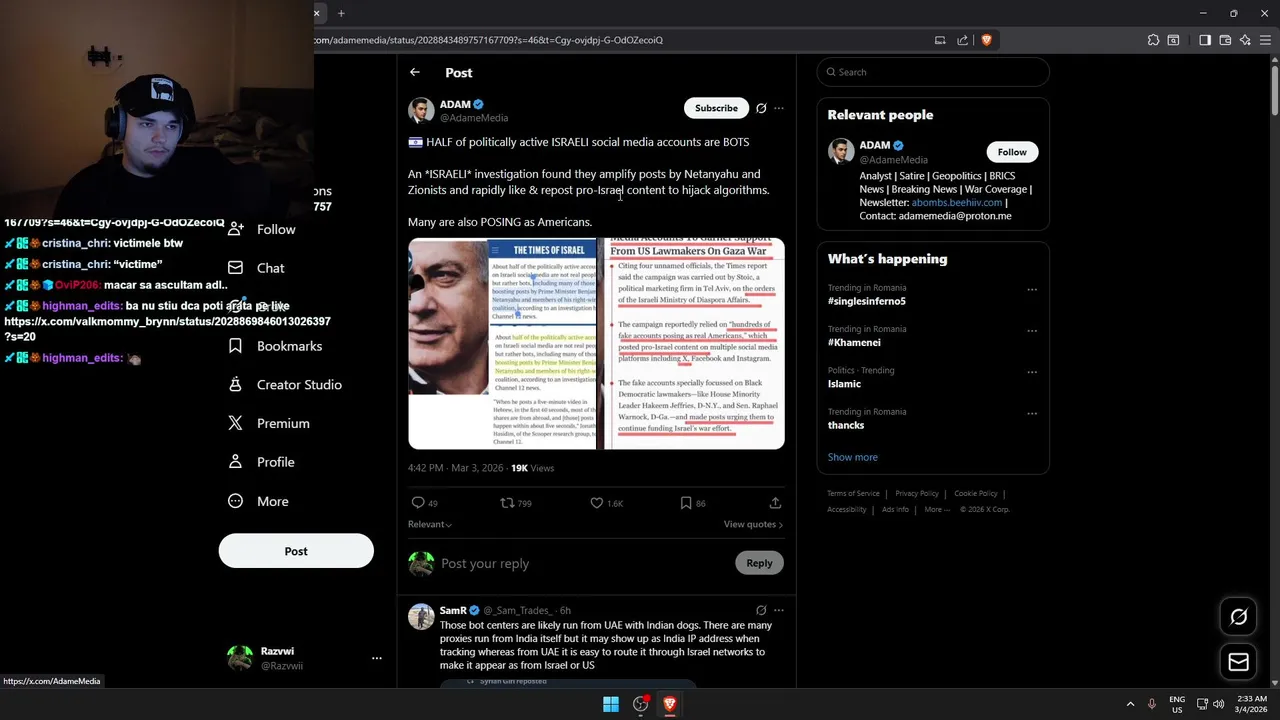
Task: Click the gray Reply button
Action: pyautogui.click(x=759, y=563)
